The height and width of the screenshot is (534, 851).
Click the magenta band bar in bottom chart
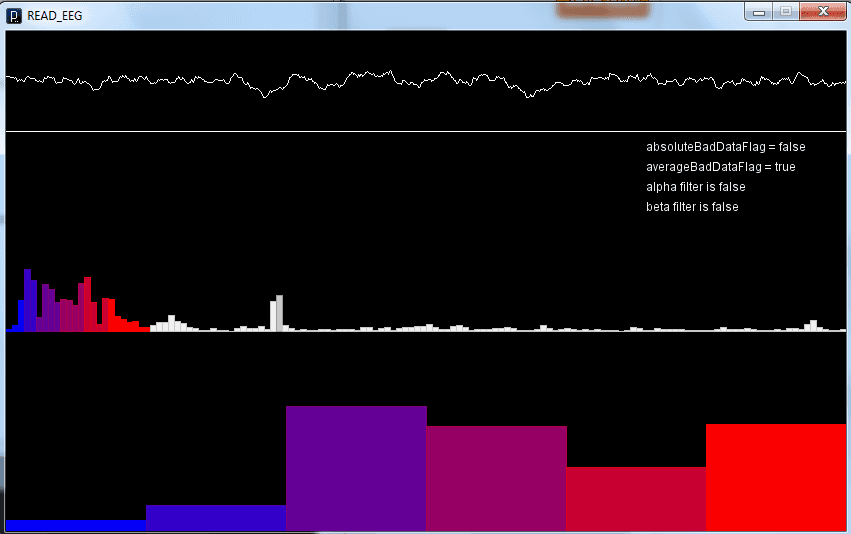496,478
